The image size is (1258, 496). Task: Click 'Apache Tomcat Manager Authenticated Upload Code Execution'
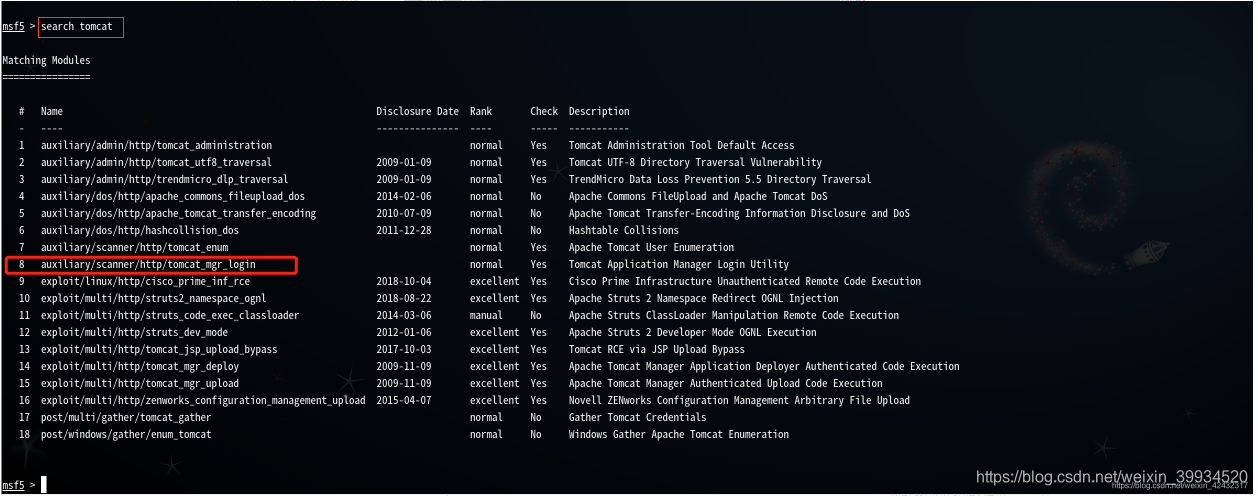[x=726, y=383]
